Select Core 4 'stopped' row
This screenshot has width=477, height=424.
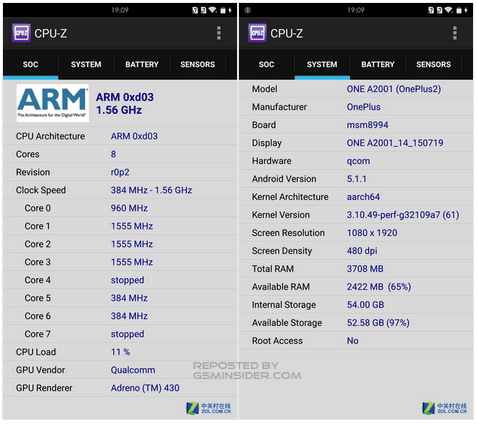click(120, 280)
